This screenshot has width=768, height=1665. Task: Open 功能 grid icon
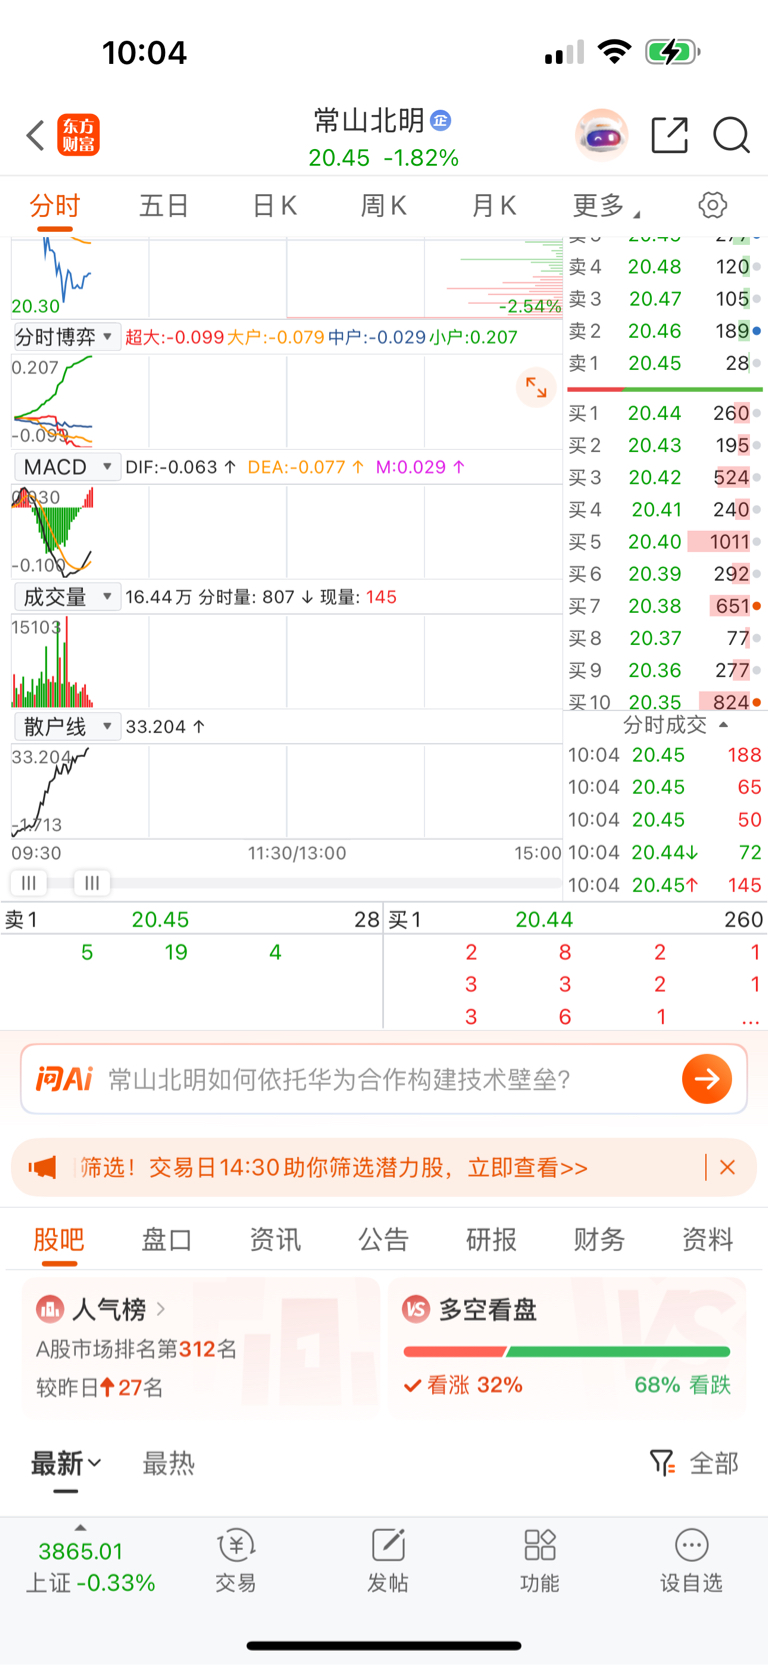click(x=540, y=1560)
